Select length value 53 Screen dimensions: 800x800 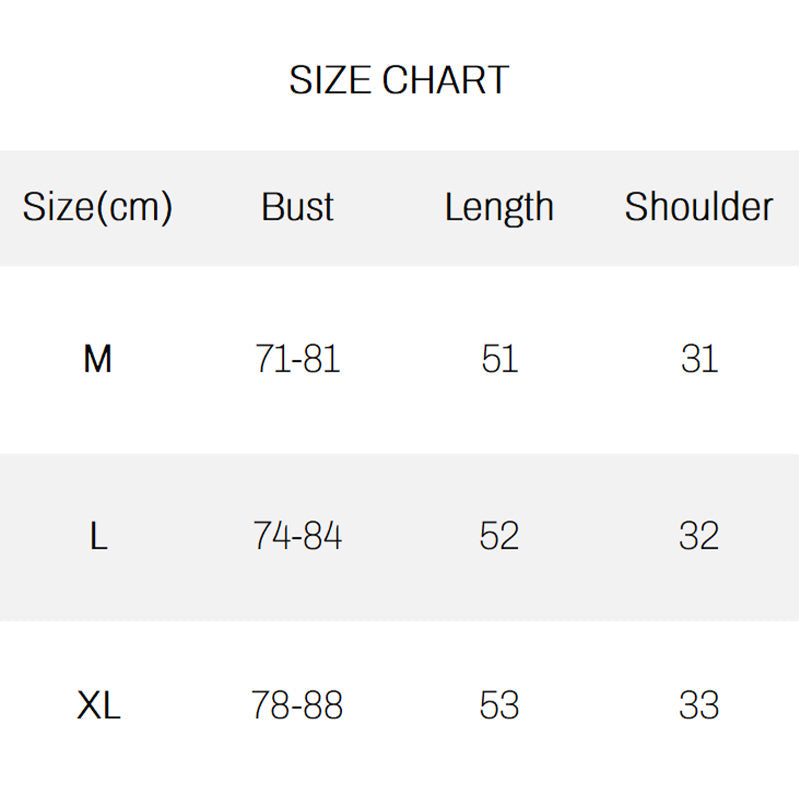click(x=499, y=706)
